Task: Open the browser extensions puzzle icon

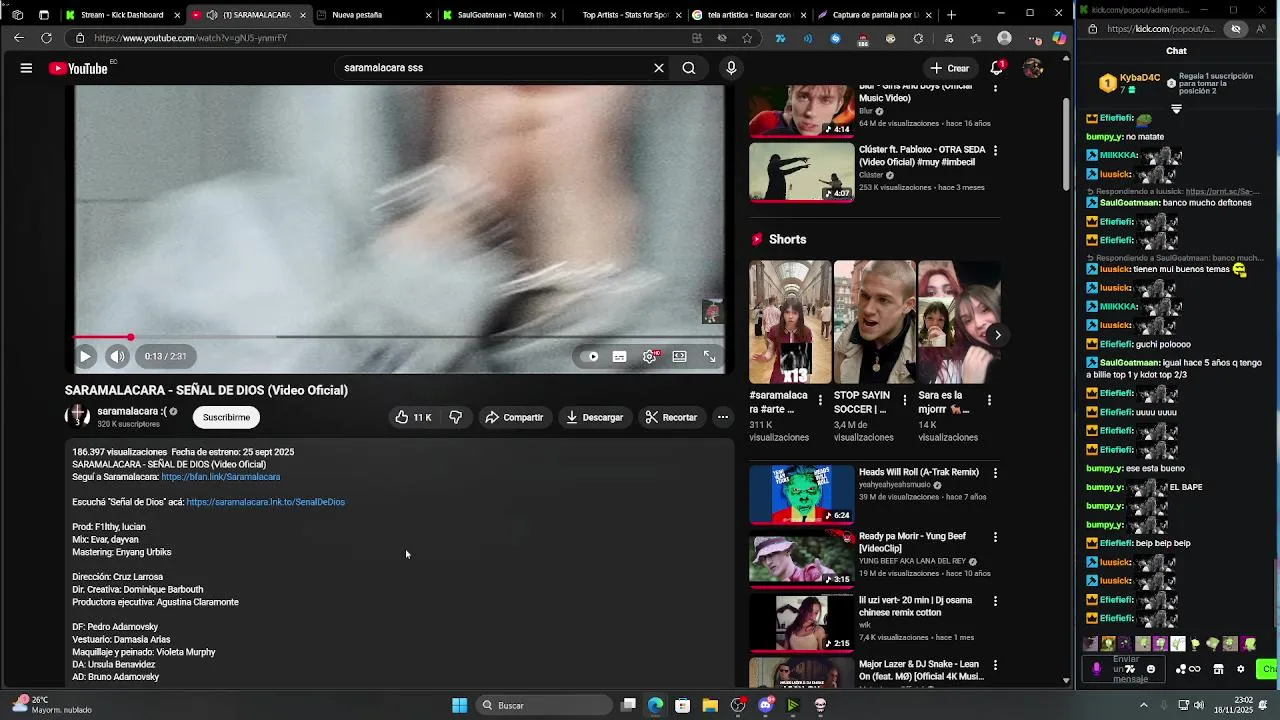Action: coord(918,39)
